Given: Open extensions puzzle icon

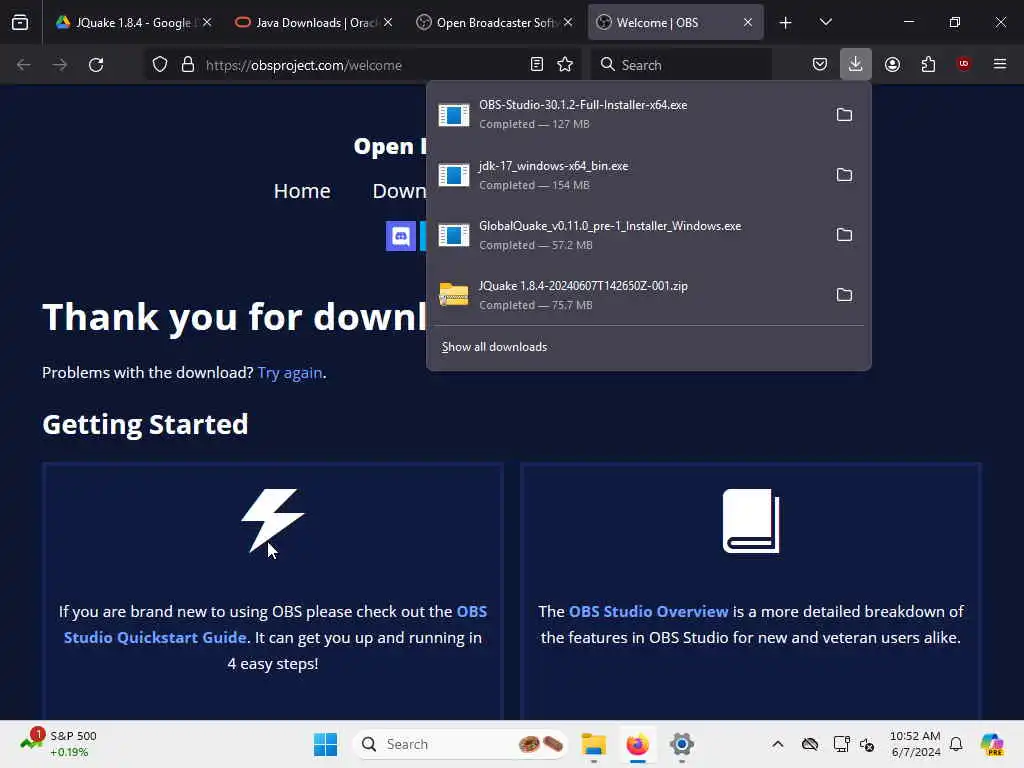Looking at the screenshot, I should tap(928, 64).
